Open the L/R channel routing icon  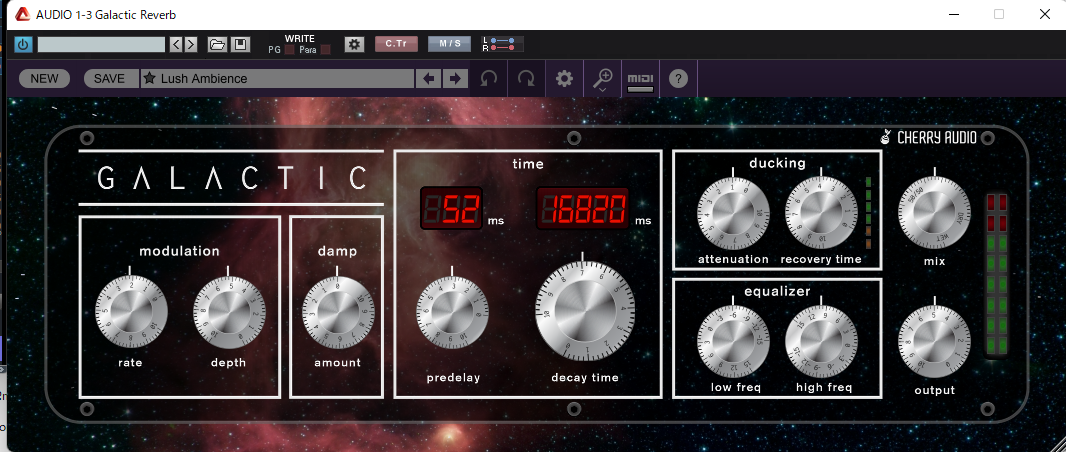coord(502,44)
